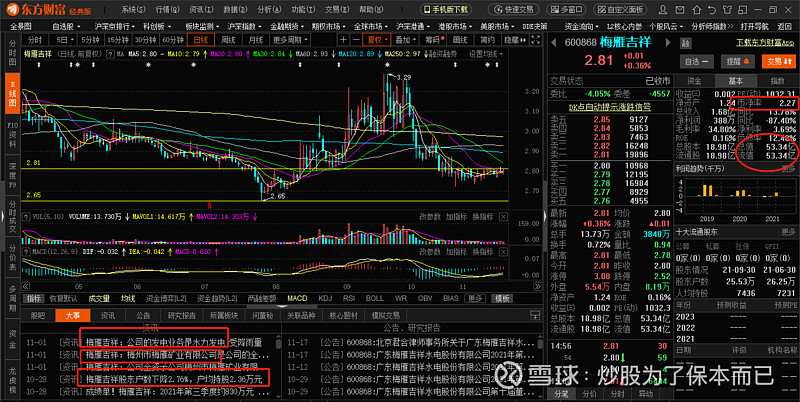The width and height of the screenshot is (800, 402).
Task: Open 多窗口 multi-window button
Action: [x=566, y=9]
